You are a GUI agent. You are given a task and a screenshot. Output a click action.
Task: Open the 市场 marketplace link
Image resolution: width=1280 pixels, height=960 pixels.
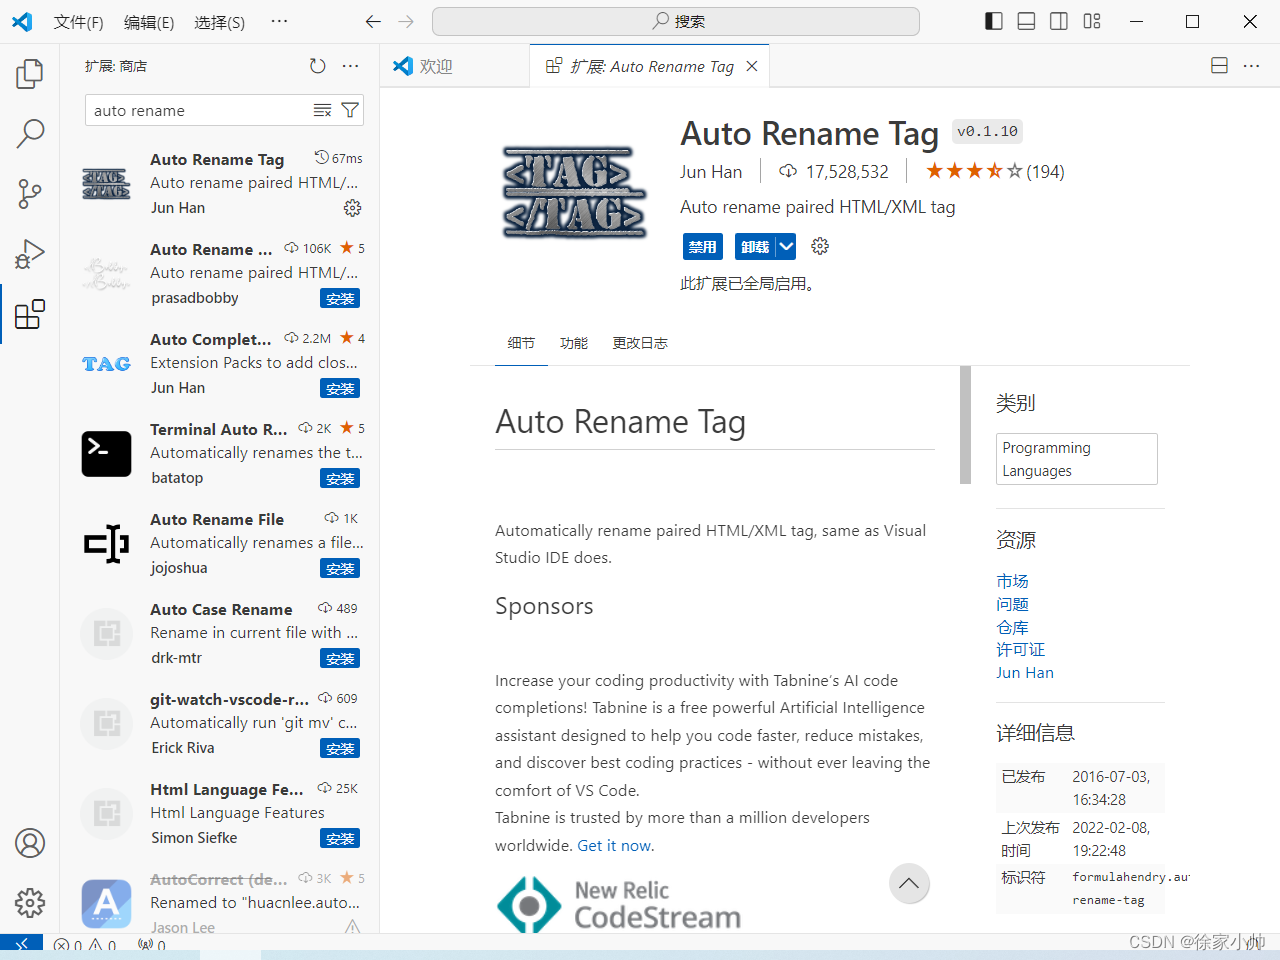tap(1012, 581)
